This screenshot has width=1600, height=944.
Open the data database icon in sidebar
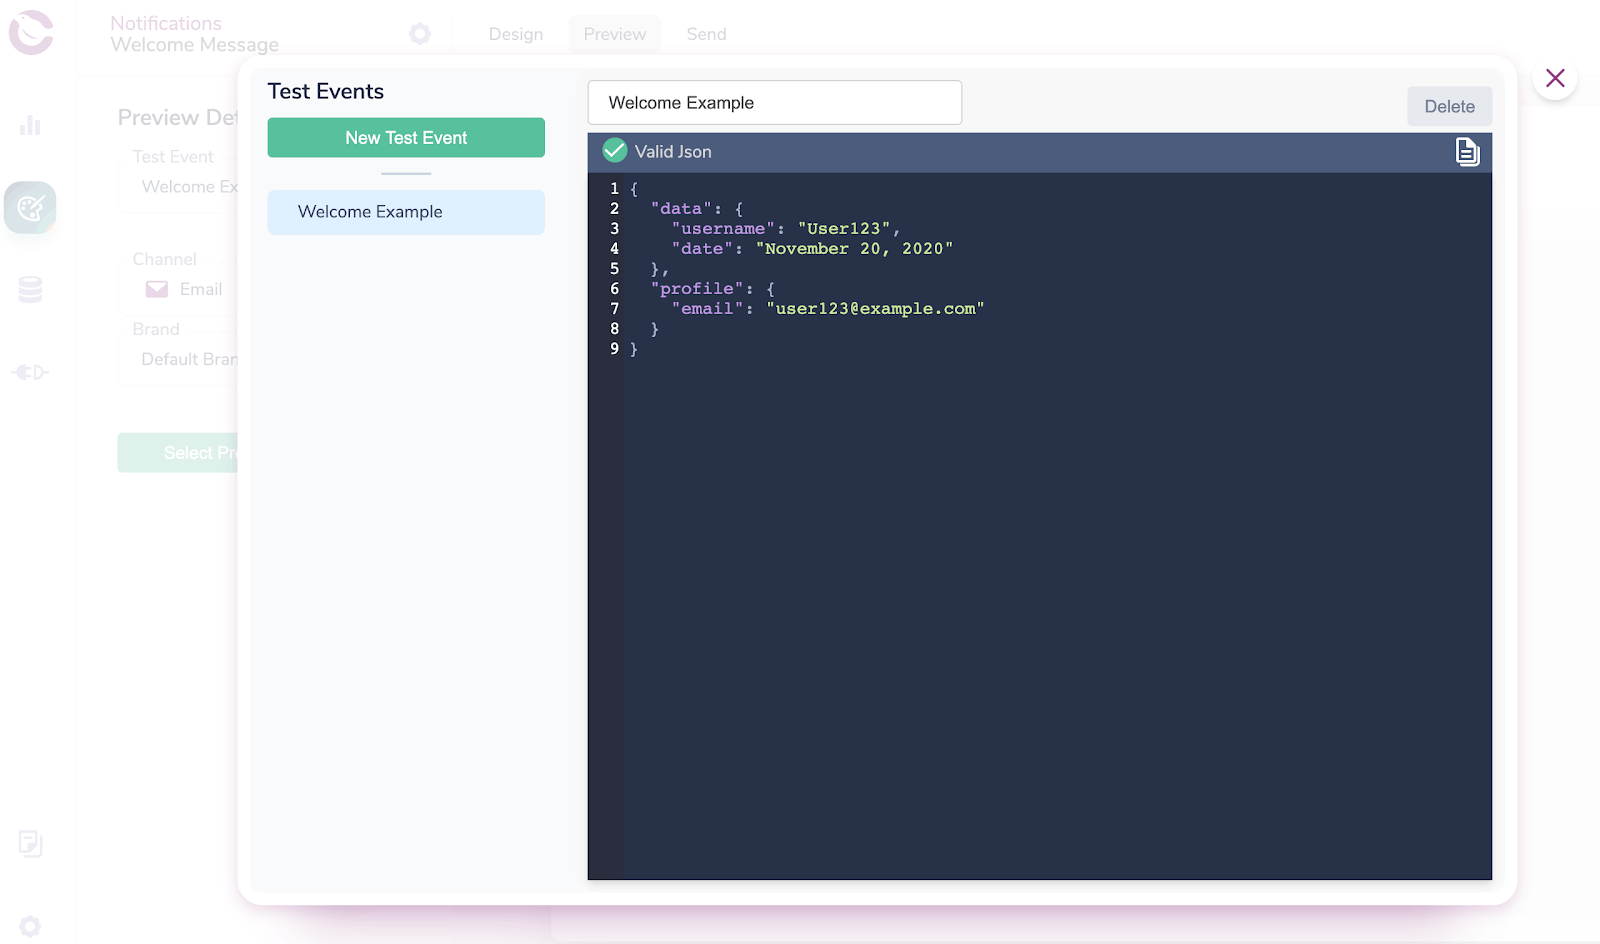(30, 289)
